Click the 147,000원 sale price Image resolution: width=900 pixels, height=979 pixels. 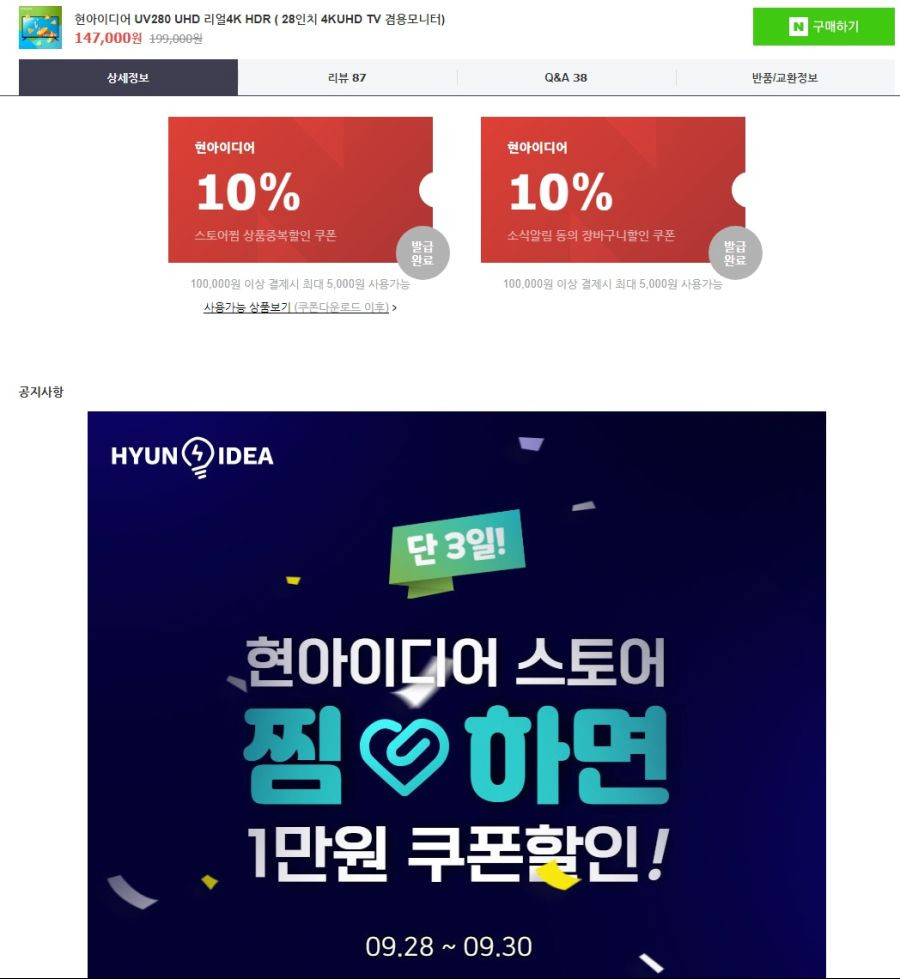point(108,38)
